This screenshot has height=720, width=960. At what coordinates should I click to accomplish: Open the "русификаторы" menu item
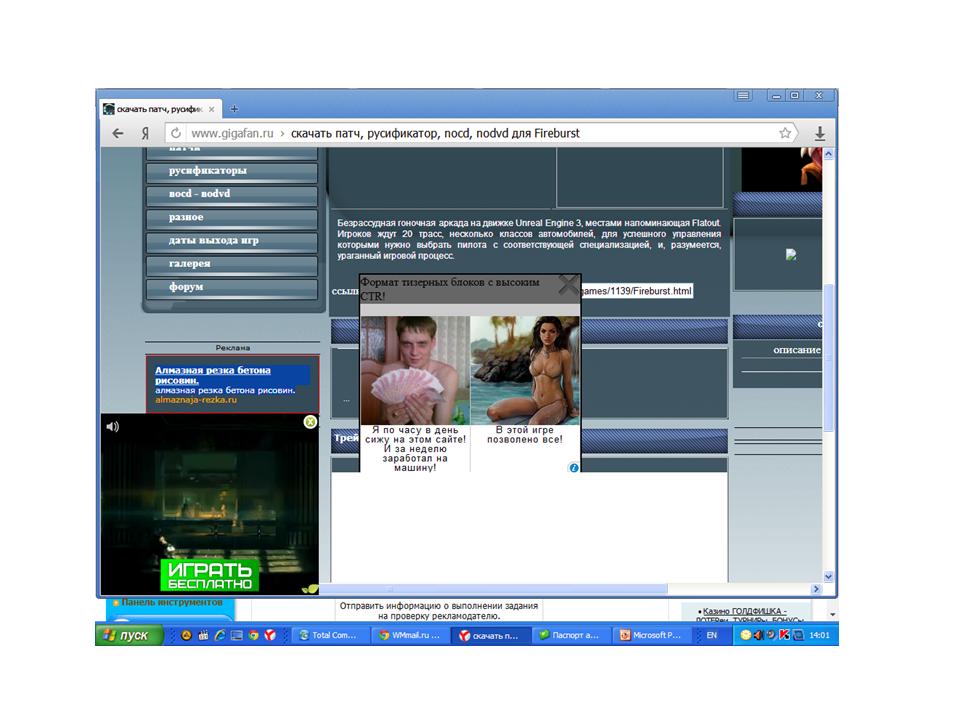coord(232,171)
